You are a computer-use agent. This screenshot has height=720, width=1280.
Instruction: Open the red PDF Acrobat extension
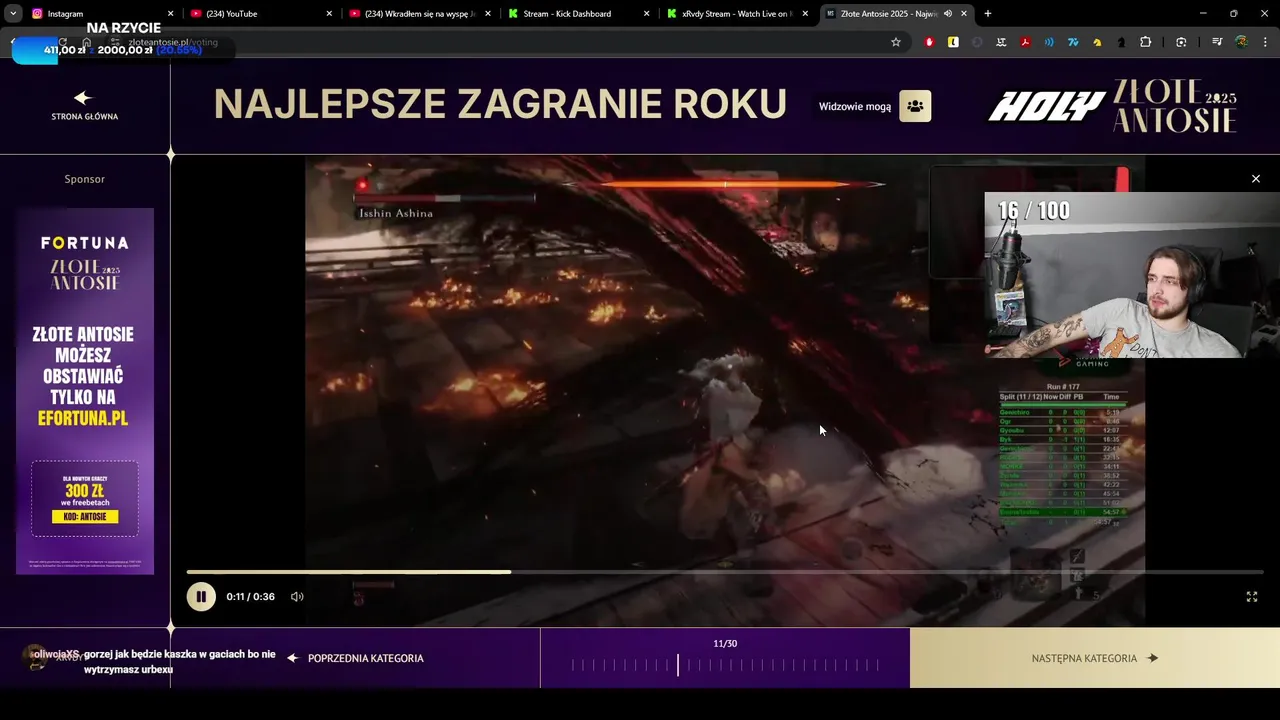pos(1025,42)
